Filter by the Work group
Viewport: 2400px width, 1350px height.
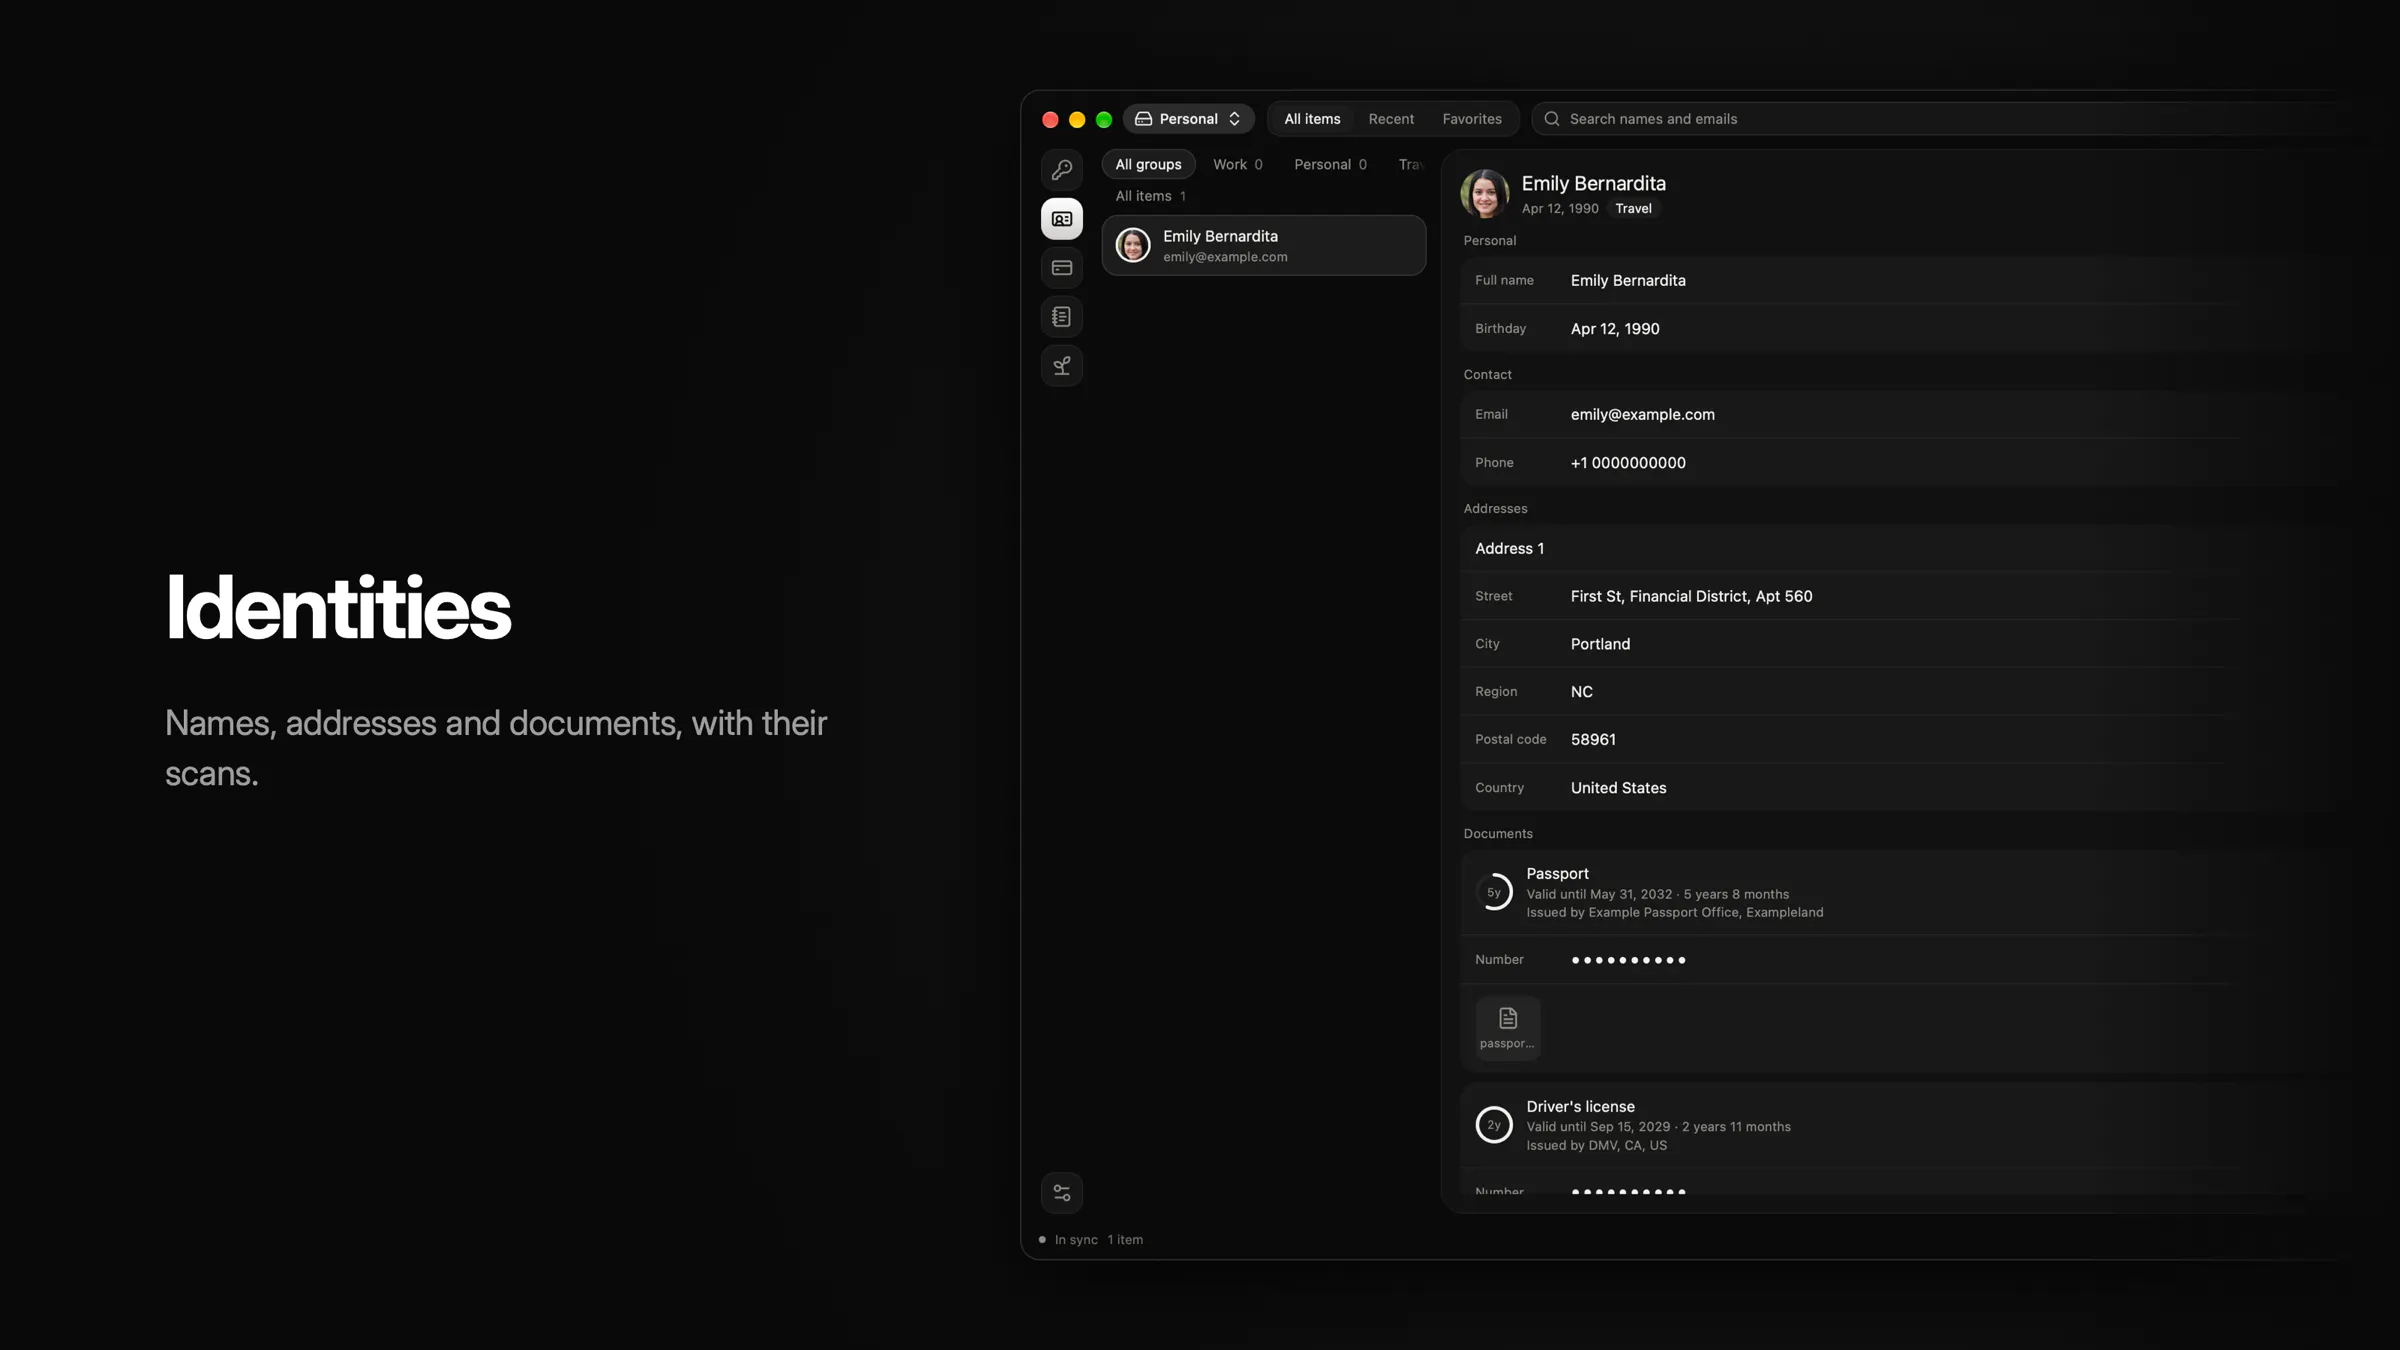point(1237,165)
